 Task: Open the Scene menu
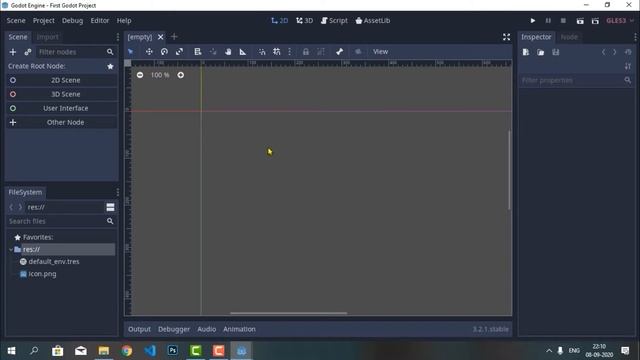coord(16,20)
